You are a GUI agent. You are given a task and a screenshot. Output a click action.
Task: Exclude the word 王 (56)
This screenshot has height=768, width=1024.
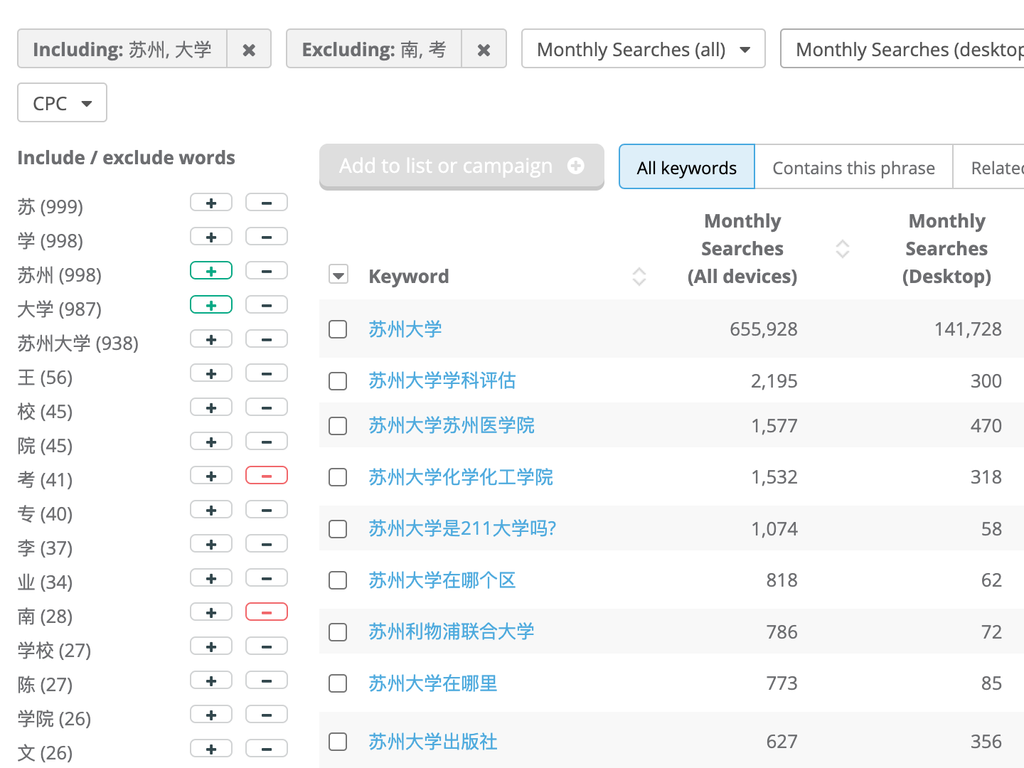[x=266, y=373]
